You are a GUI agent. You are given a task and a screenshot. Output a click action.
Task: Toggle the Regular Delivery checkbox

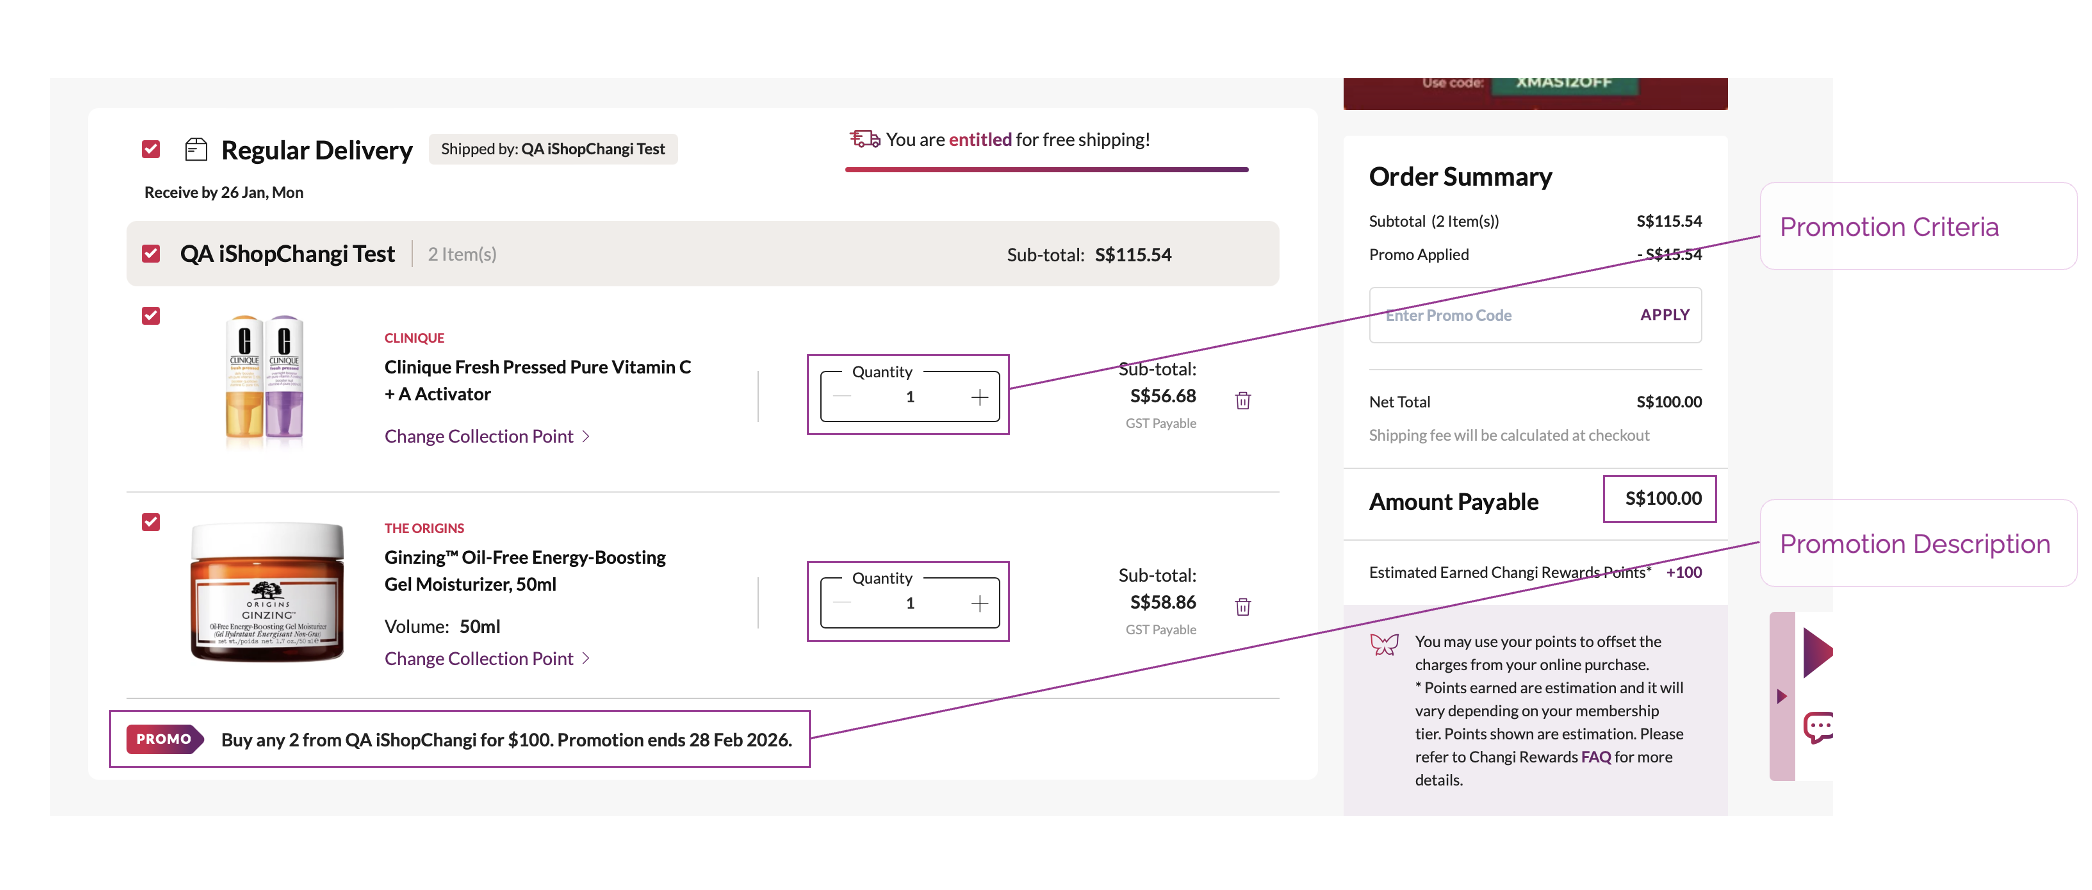[151, 149]
